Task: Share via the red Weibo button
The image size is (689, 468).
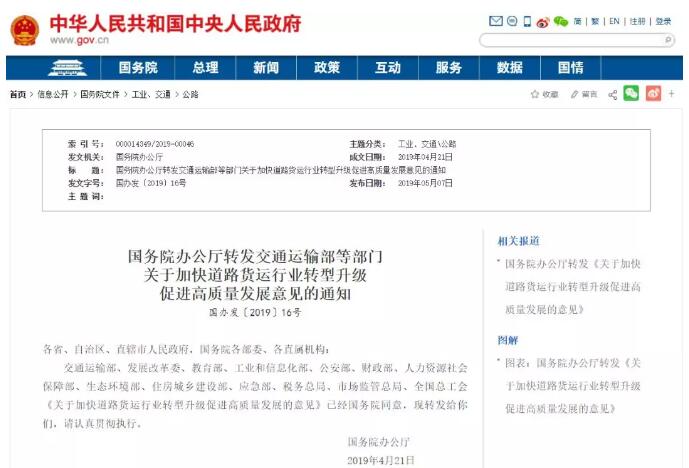Action: (x=653, y=93)
